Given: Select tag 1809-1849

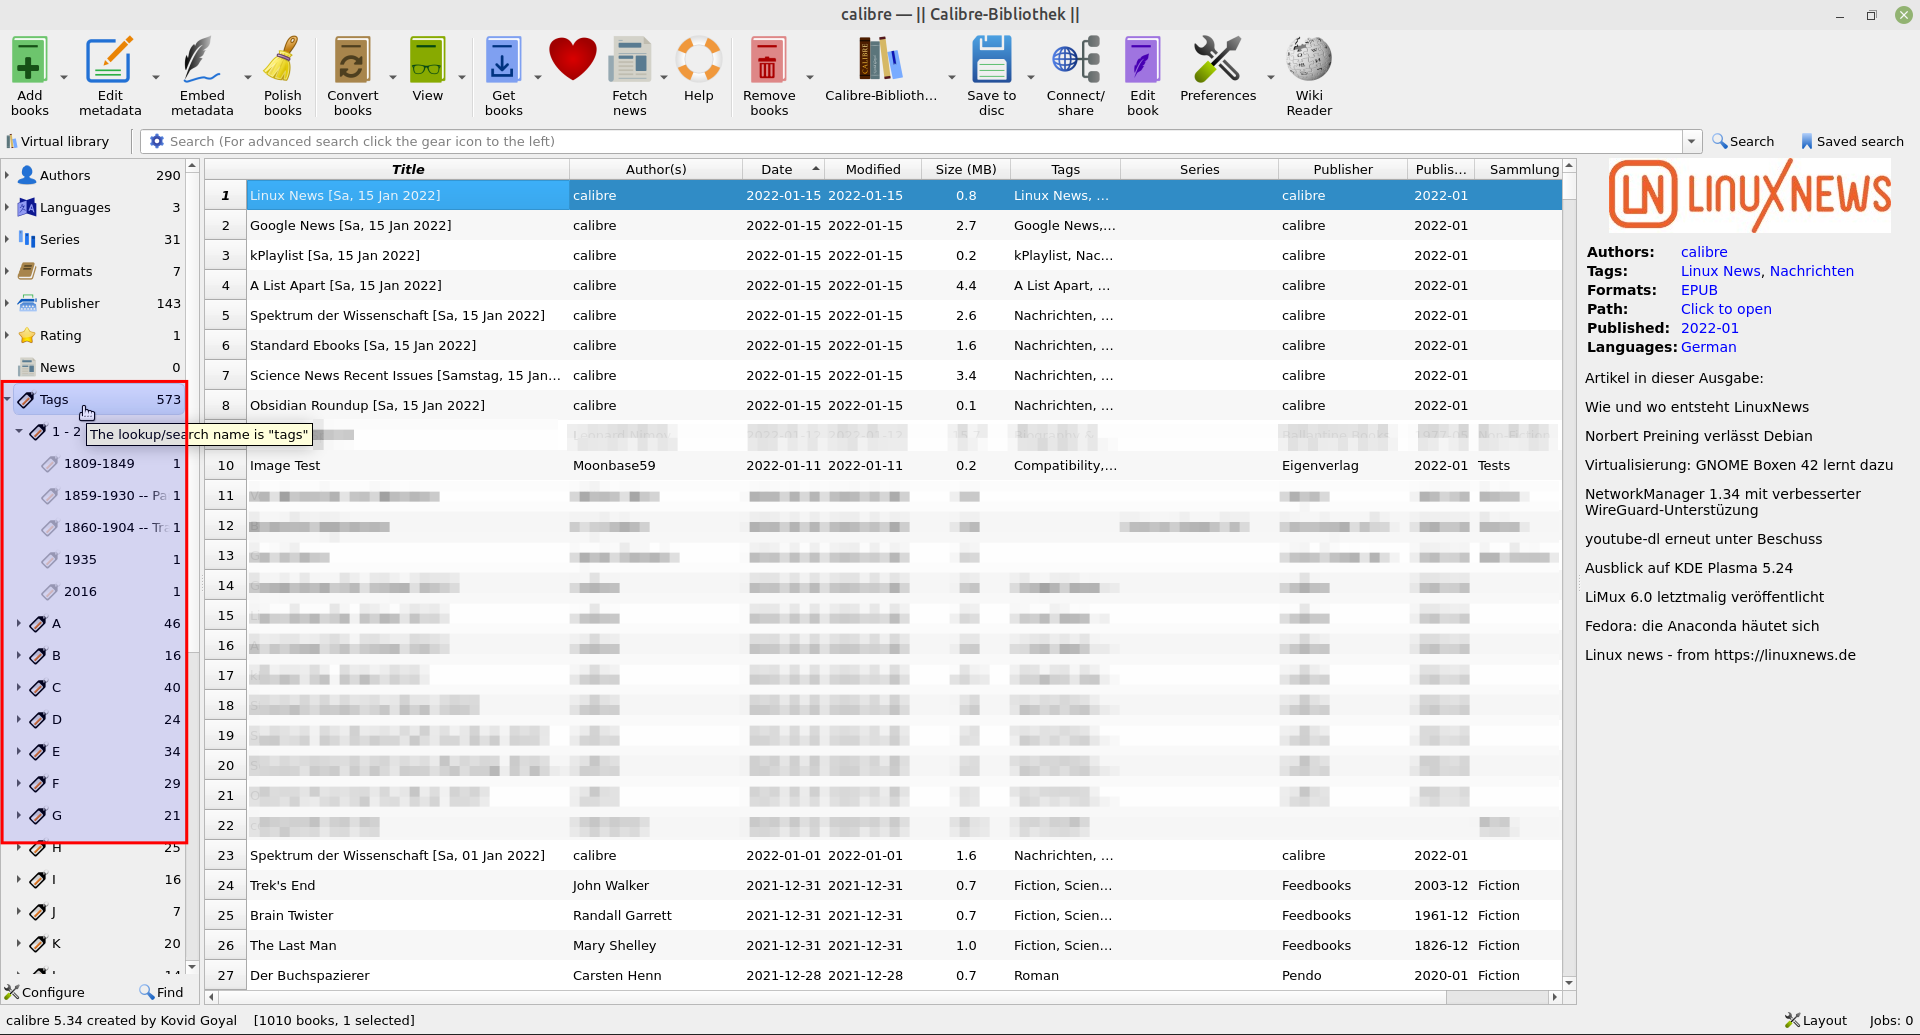Looking at the screenshot, I should coord(111,463).
